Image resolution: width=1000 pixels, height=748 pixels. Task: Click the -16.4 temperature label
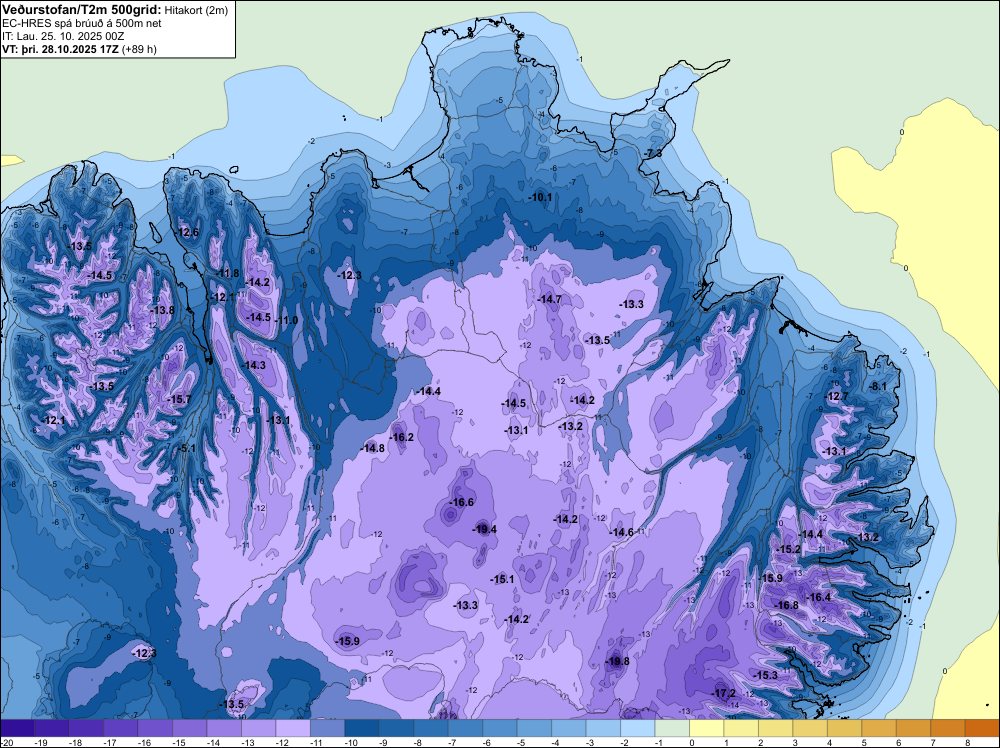[x=818, y=598]
